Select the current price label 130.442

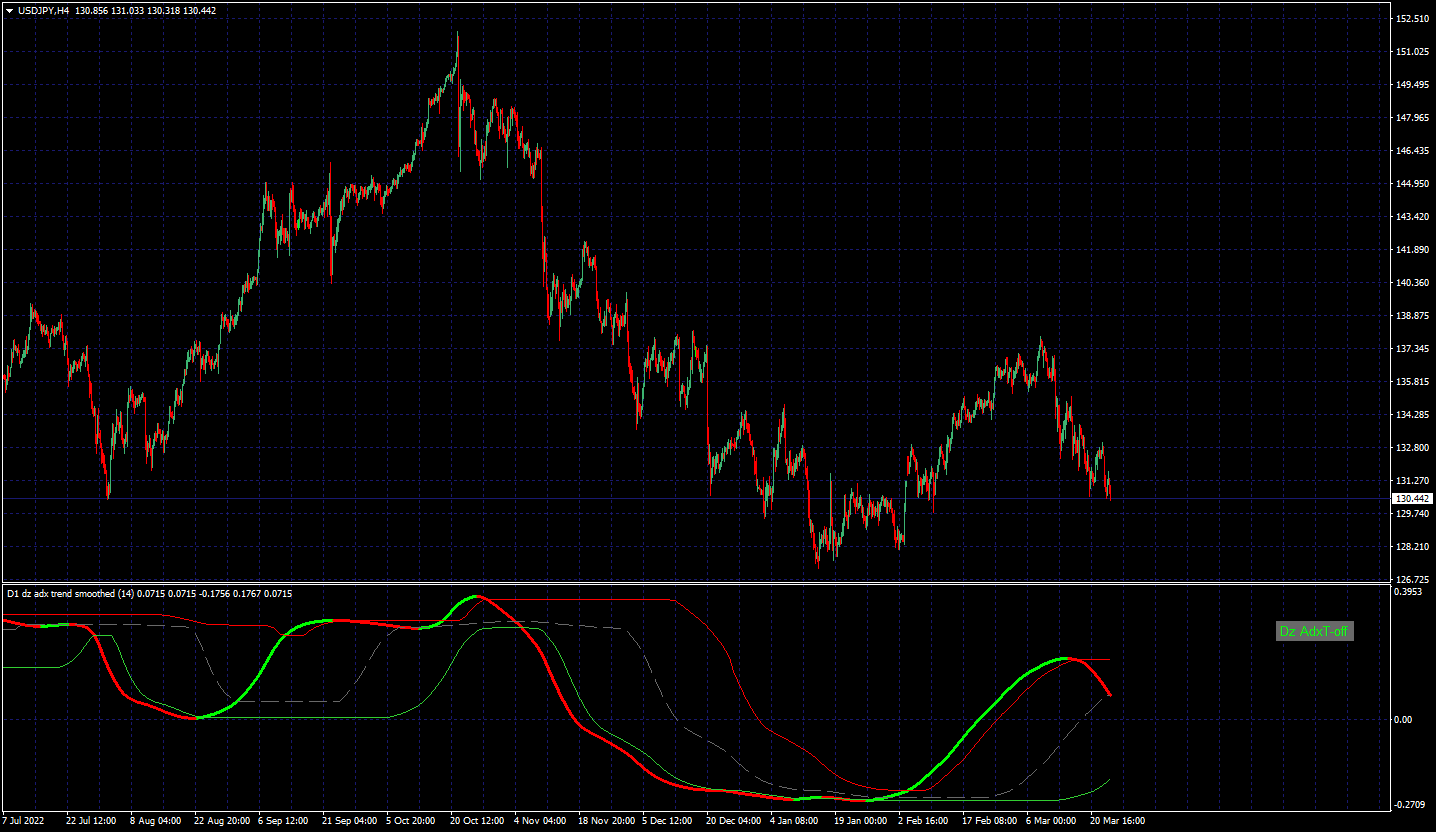1412,498
